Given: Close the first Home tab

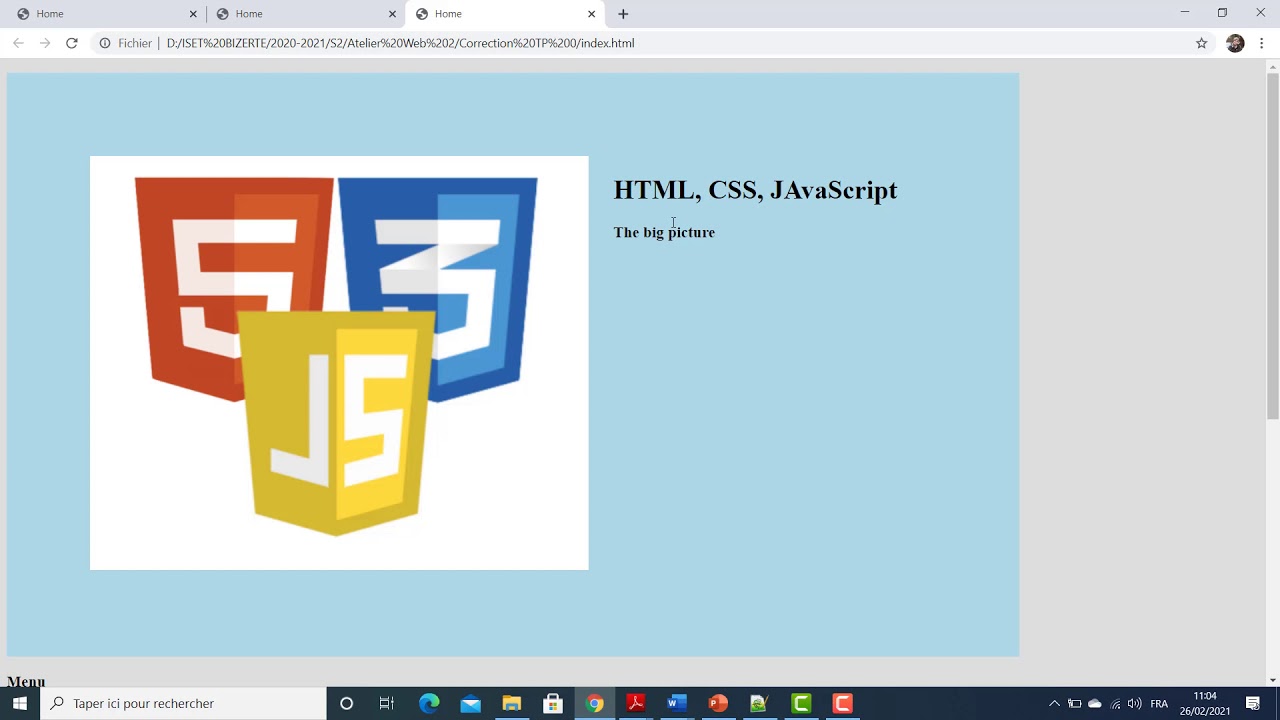Looking at the screenshot, I should 193,14.
